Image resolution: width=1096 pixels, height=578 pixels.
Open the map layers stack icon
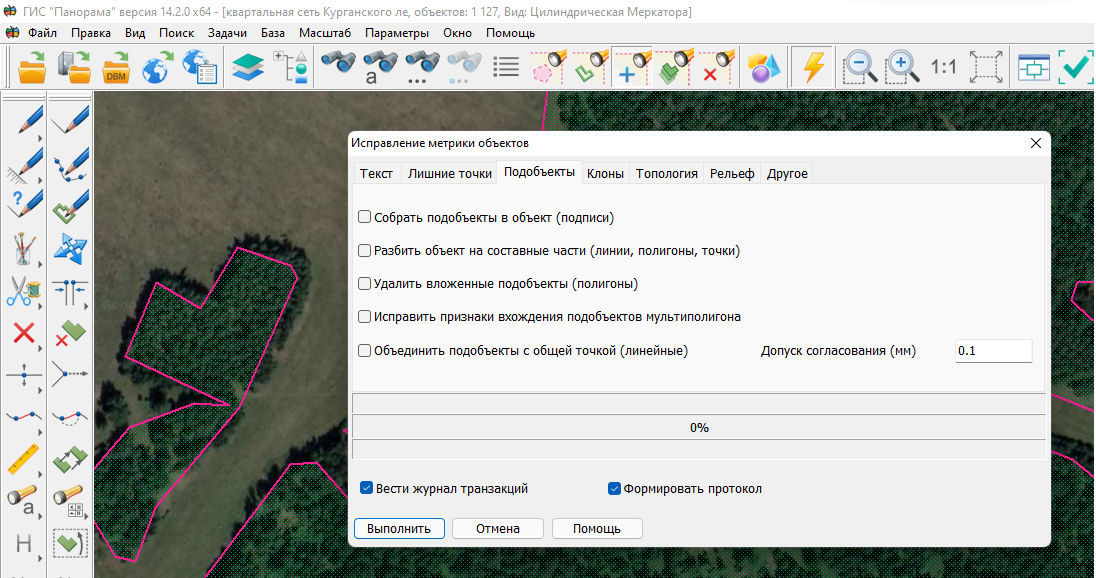click(x=246, y=68)
